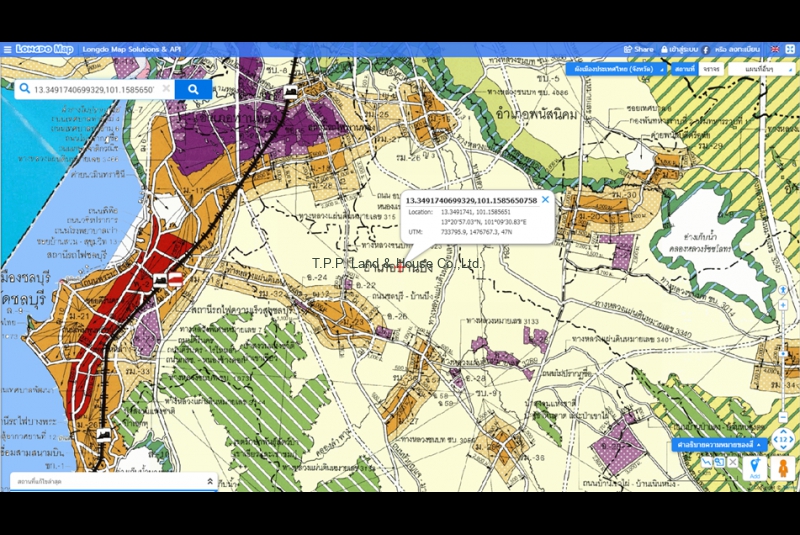The image size is (800, 535).
Task: Enter fullscreen map view
Action: [790, 49]
